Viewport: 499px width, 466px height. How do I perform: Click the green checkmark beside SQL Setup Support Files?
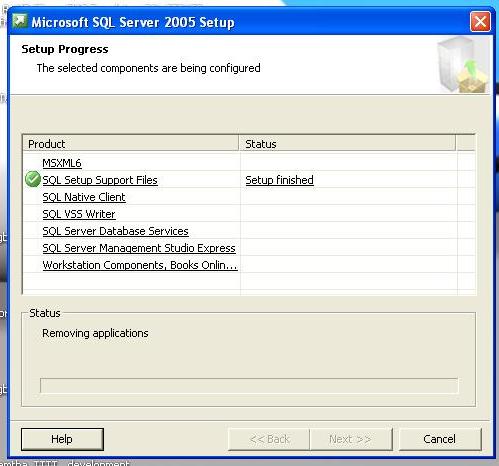33,179
